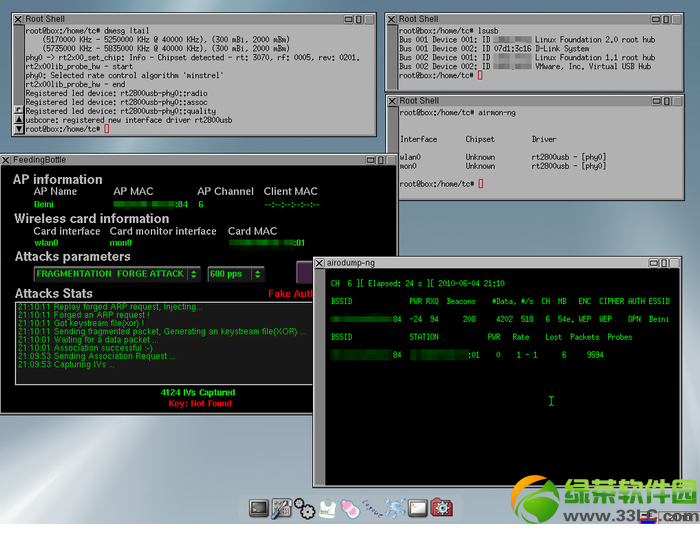The image size is (700, 537).
Task: Open the control panel screwdriver icon in dock
Action: pos(282,508)
